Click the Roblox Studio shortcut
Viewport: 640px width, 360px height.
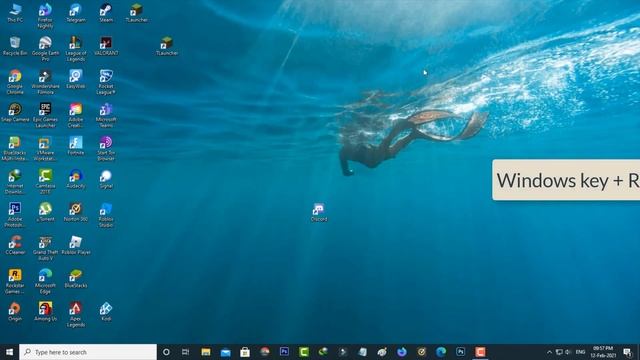coord(106,215)
